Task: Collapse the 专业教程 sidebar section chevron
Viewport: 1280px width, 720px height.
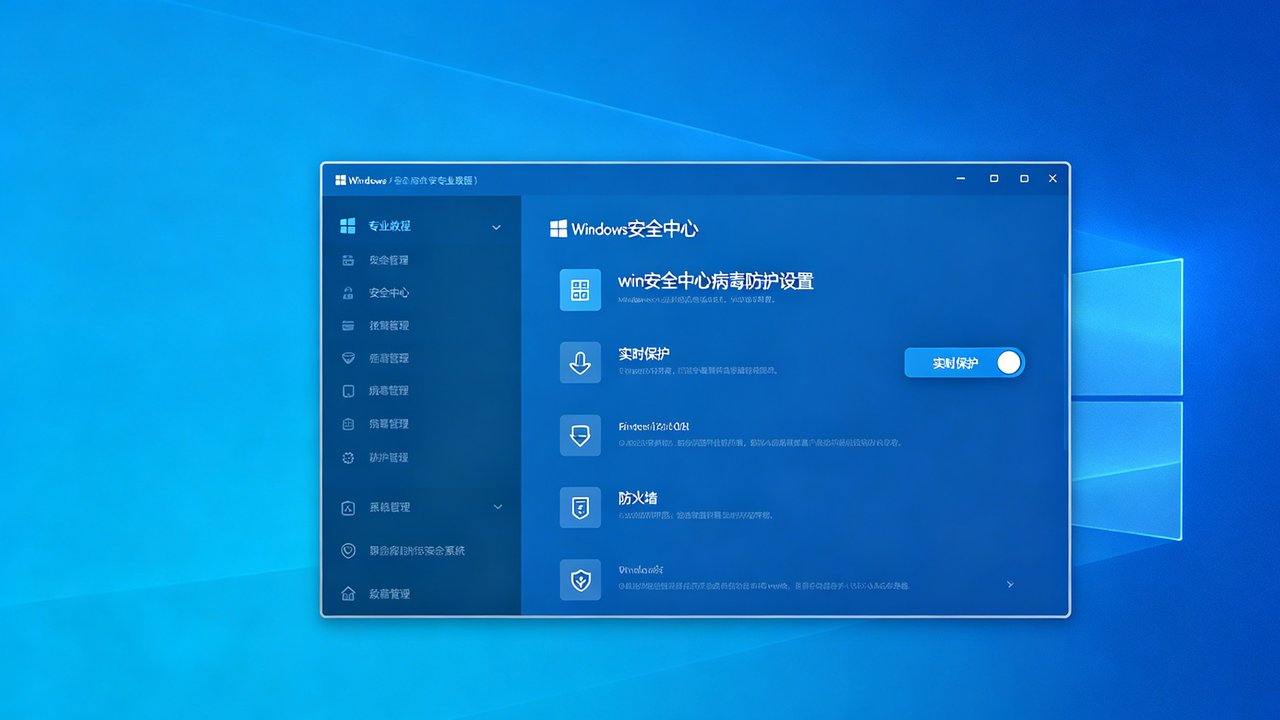Action: point(496,227)
